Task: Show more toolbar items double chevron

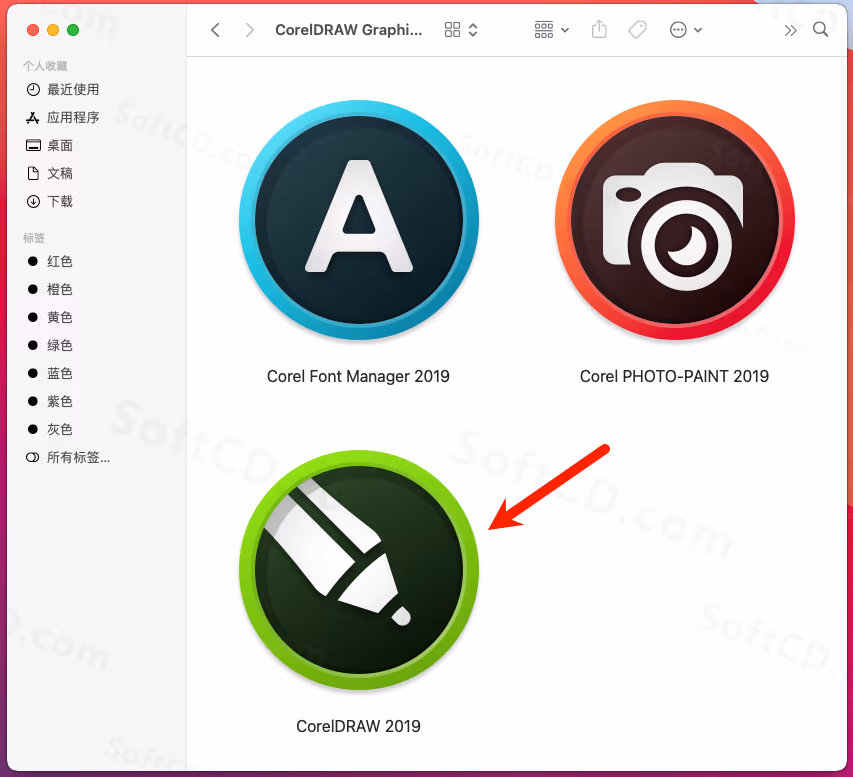Action: (790, 30)
